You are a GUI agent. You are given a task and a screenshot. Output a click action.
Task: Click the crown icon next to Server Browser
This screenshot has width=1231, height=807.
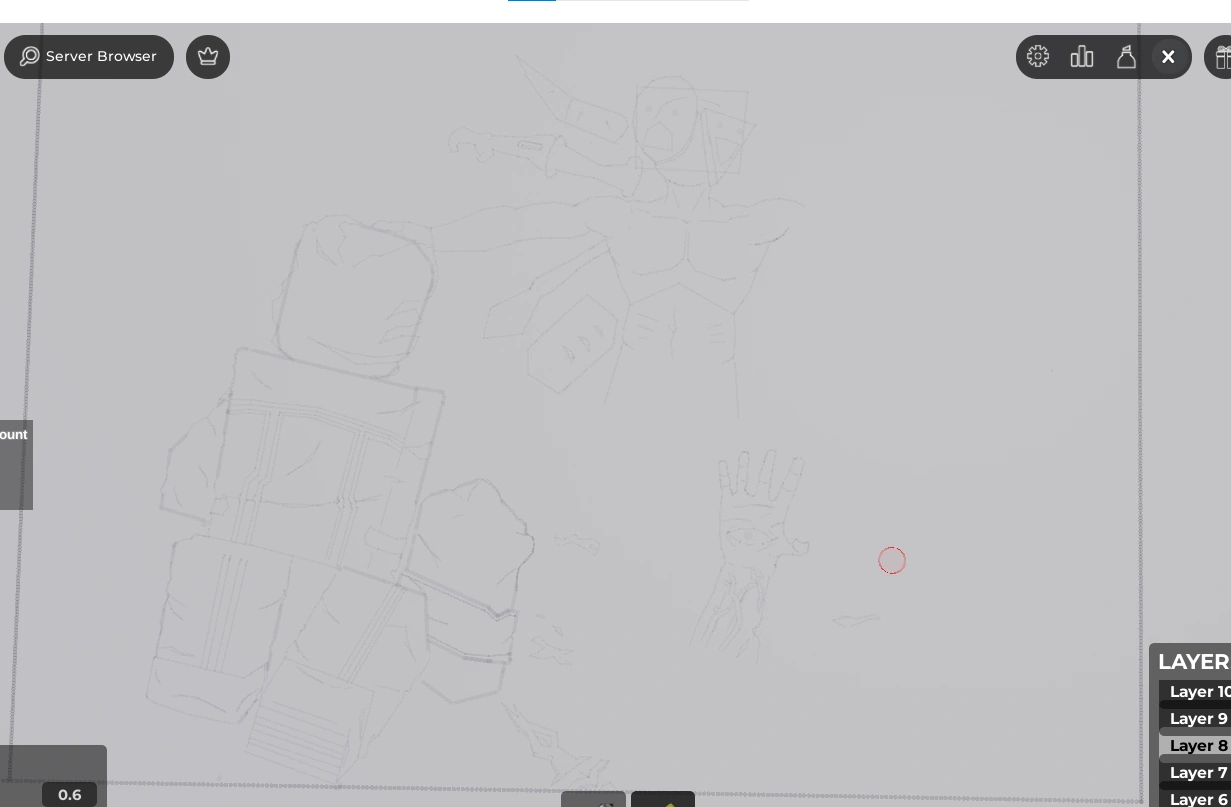(208, 57)
